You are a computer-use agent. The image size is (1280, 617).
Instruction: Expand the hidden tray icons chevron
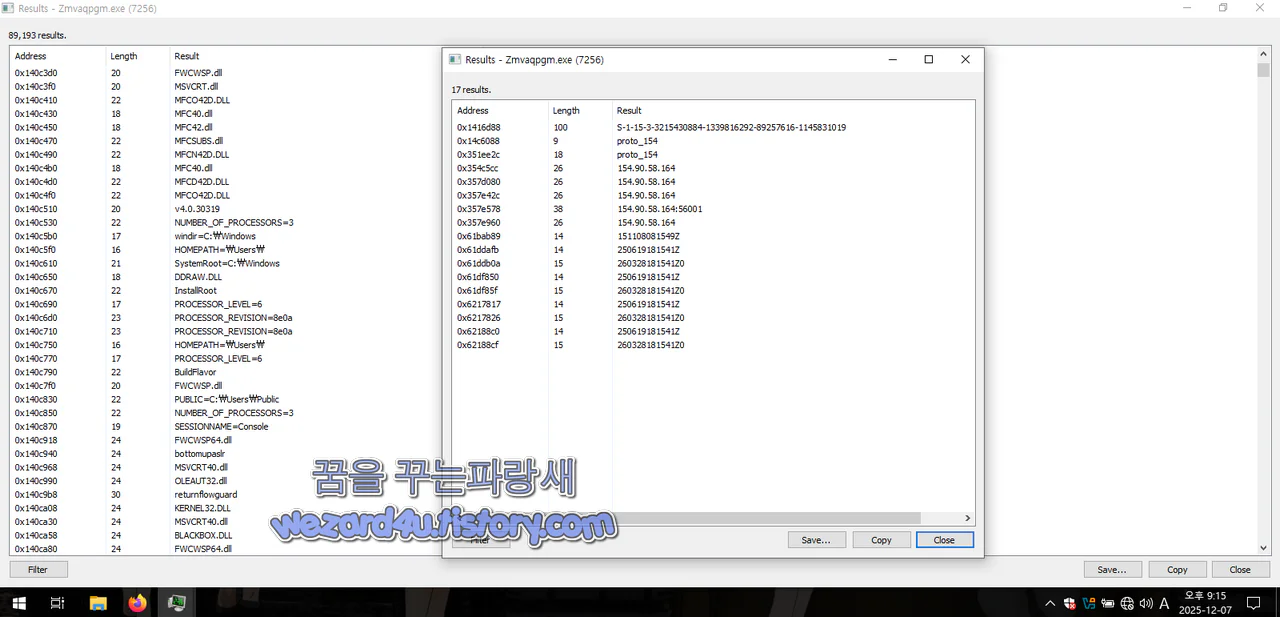pos(1049,603)
